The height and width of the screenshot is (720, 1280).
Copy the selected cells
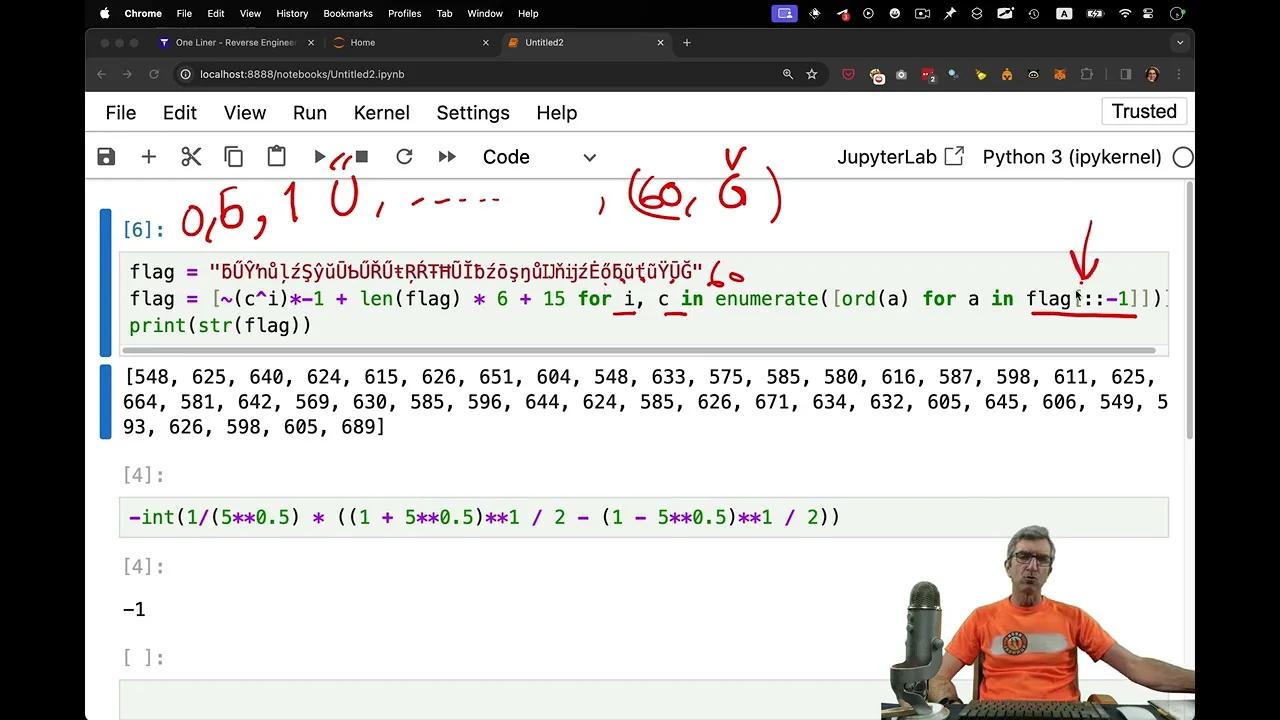click(x=233, y=156)
